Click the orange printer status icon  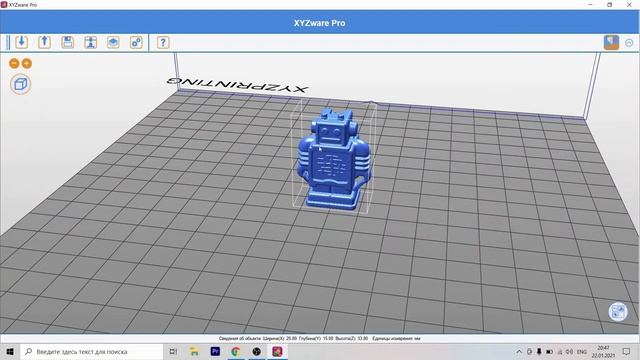[611, 42]
